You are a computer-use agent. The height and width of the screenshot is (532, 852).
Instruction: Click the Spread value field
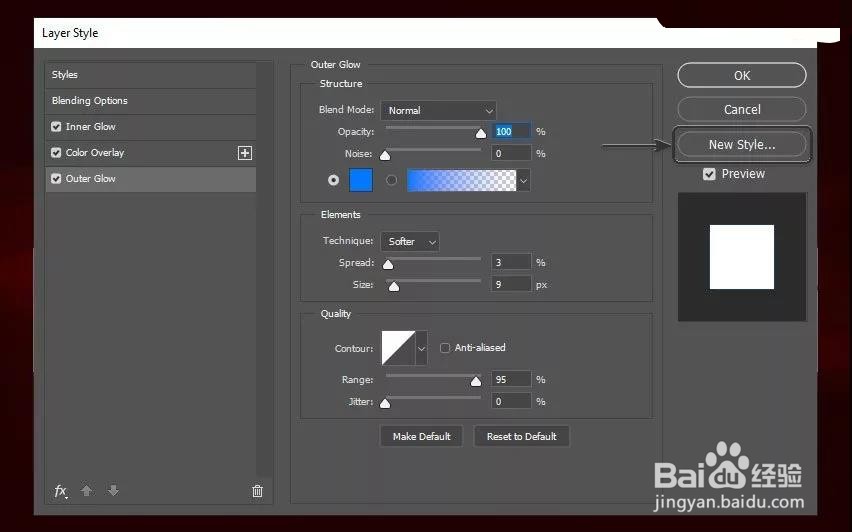point(511,262)
